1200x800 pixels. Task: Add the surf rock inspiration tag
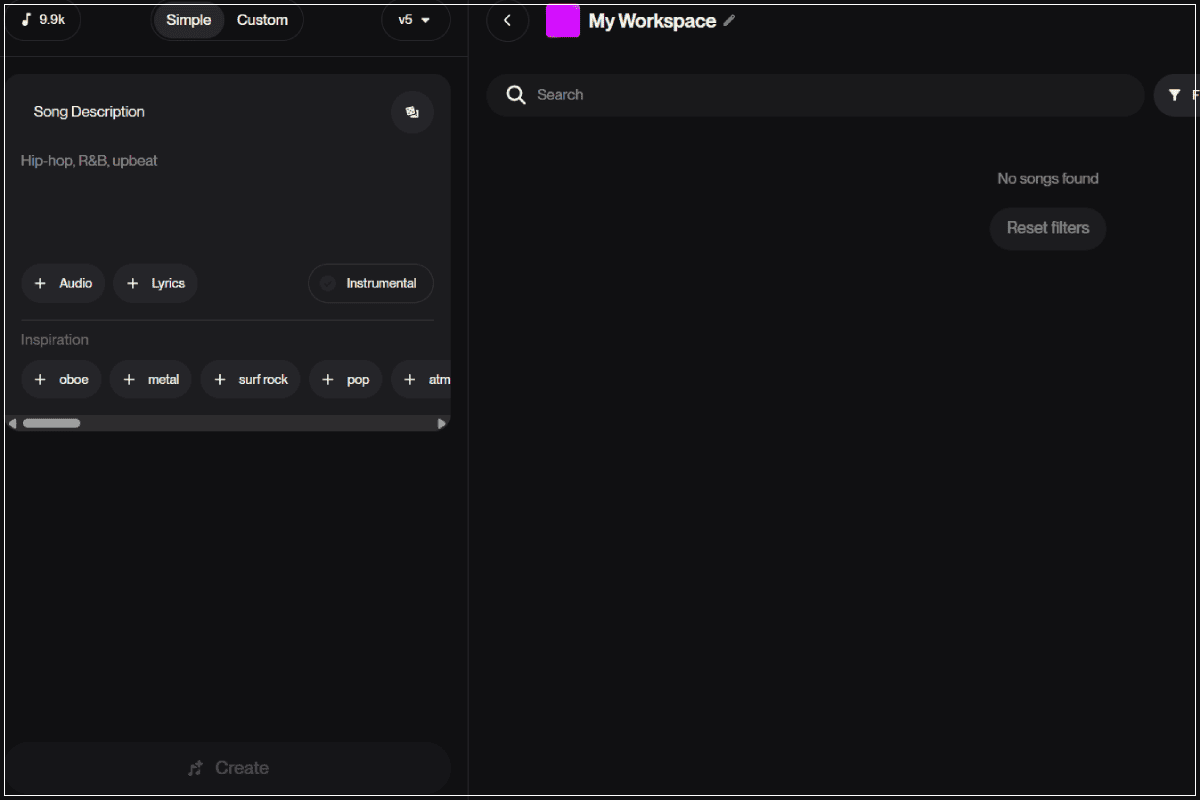click(x=250, y=379)
